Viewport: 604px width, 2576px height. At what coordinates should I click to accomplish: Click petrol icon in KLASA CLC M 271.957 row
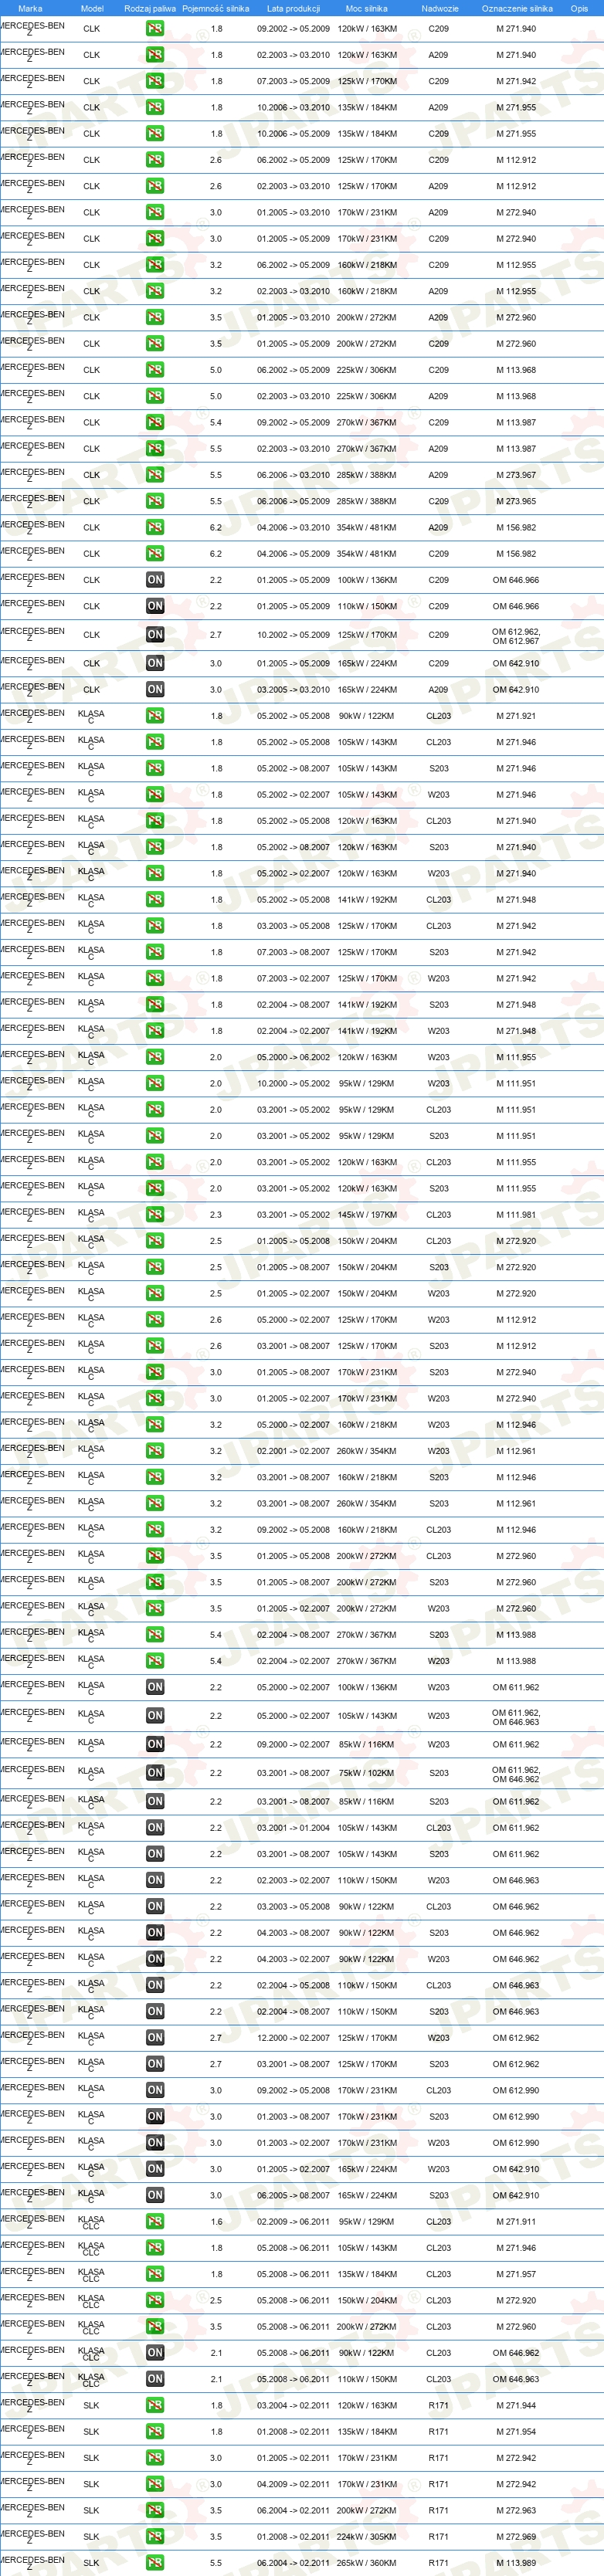coord(155,2274)
